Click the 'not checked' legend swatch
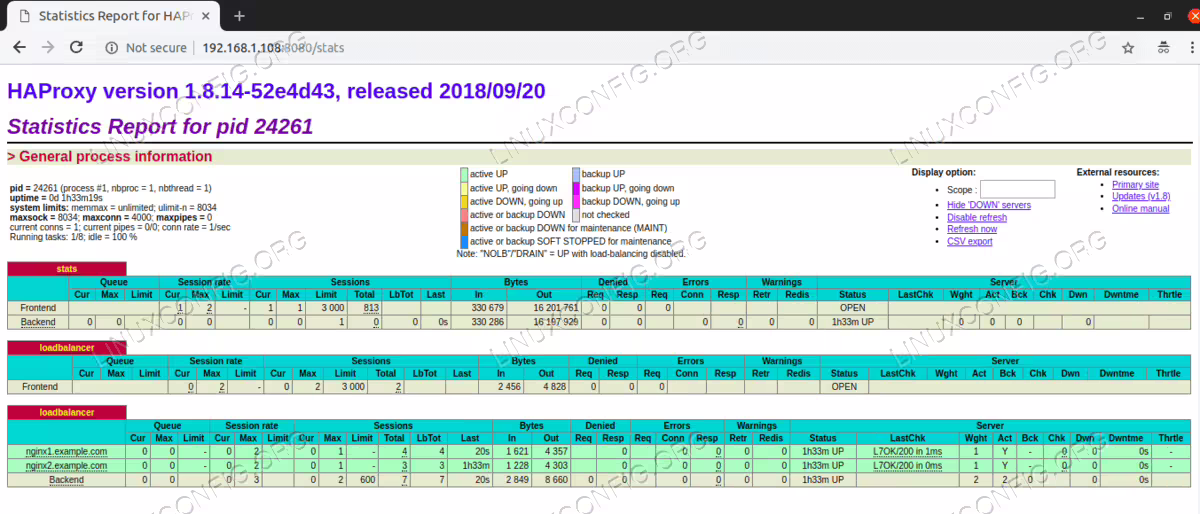This screenshot has height=514, width=1200. pyautogui.click(x=576, y=215)
